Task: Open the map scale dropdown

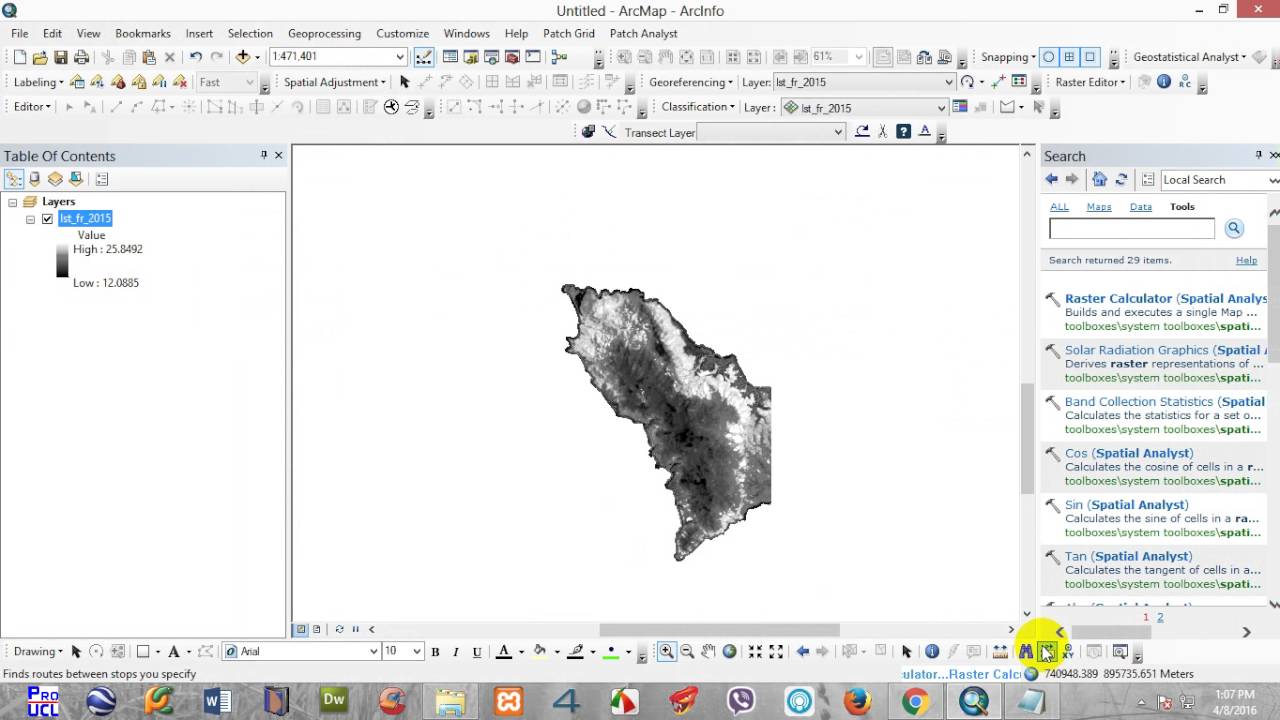Action: [x=399, y=57]
